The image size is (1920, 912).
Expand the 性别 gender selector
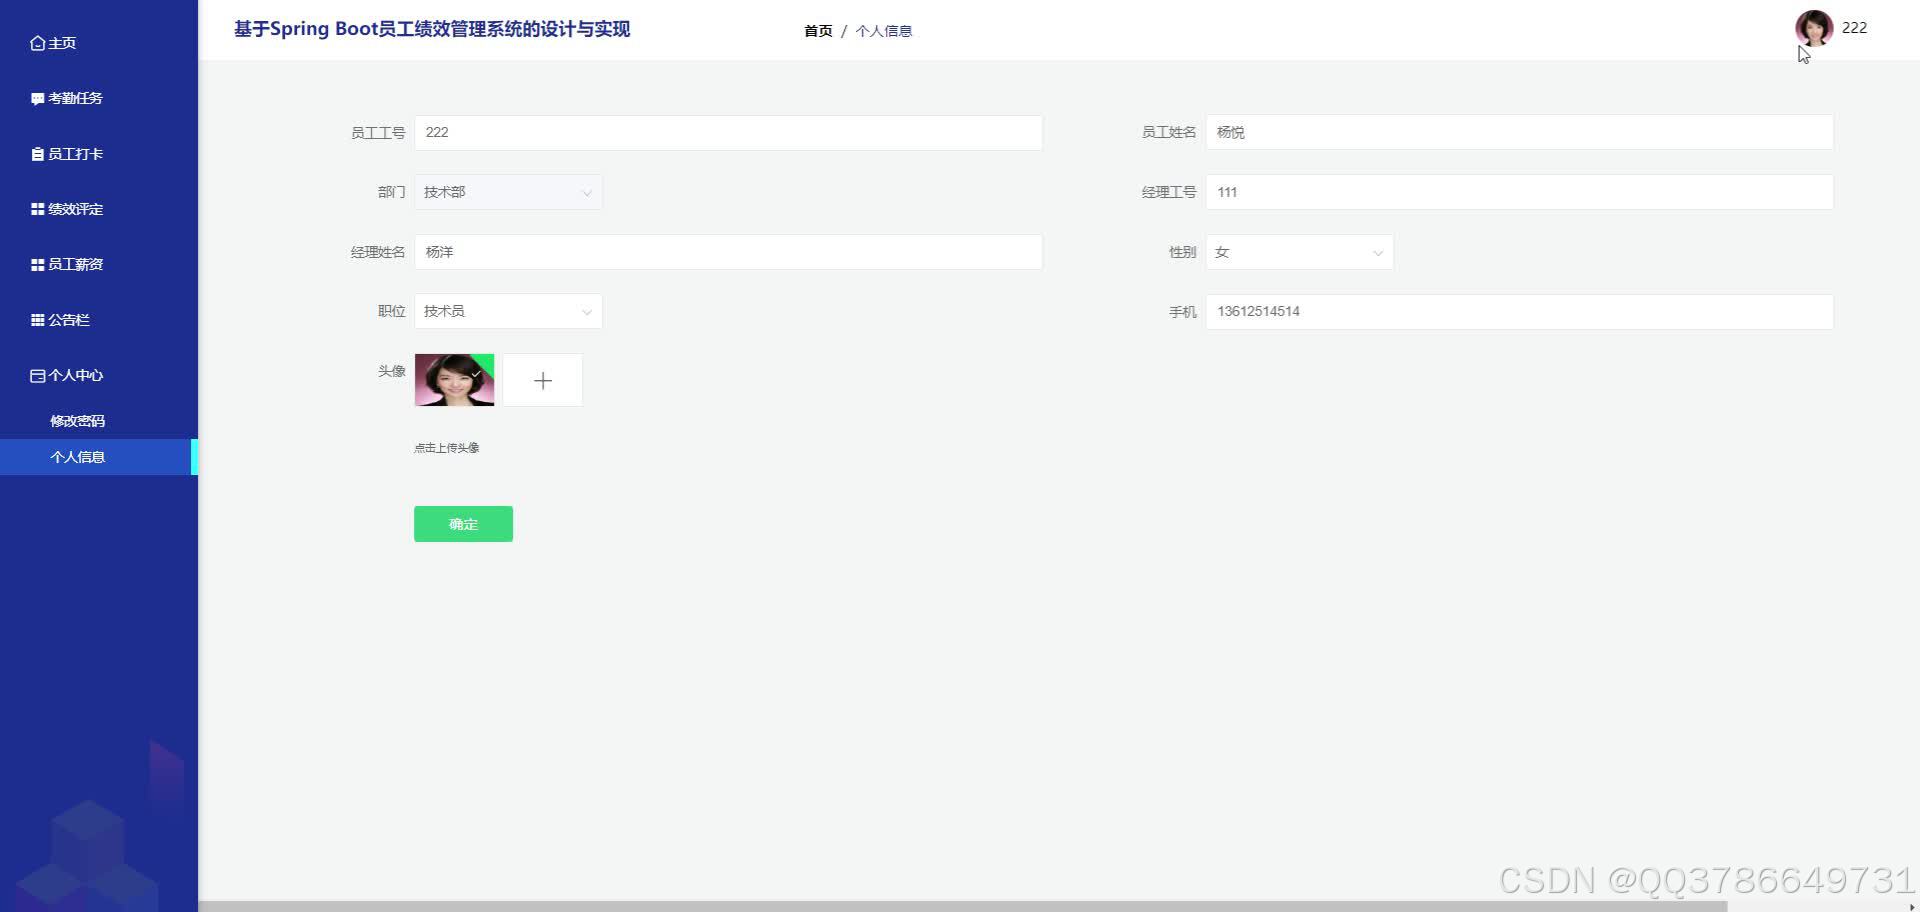tap(1298, 251)
